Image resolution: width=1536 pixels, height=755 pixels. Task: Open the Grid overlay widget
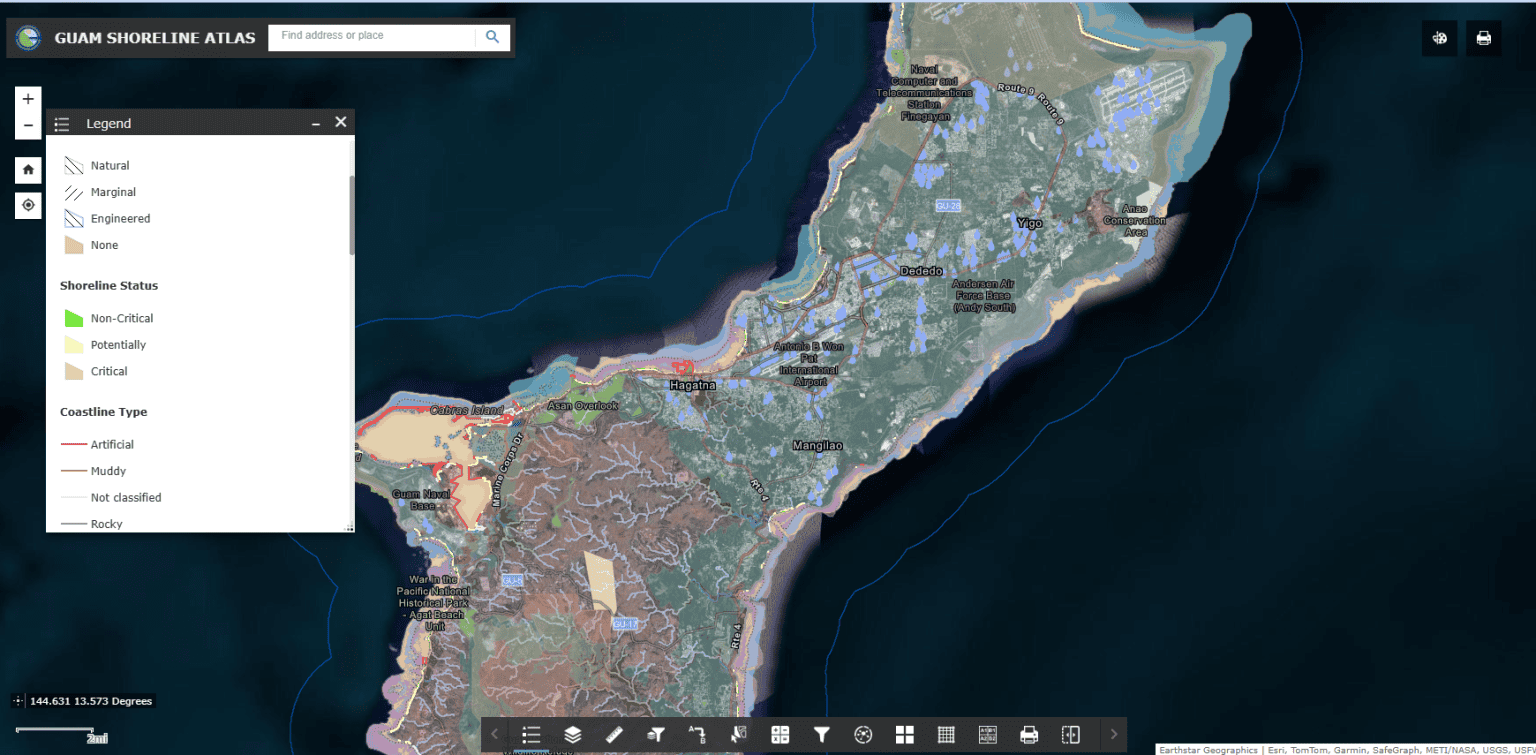point(946,735)
